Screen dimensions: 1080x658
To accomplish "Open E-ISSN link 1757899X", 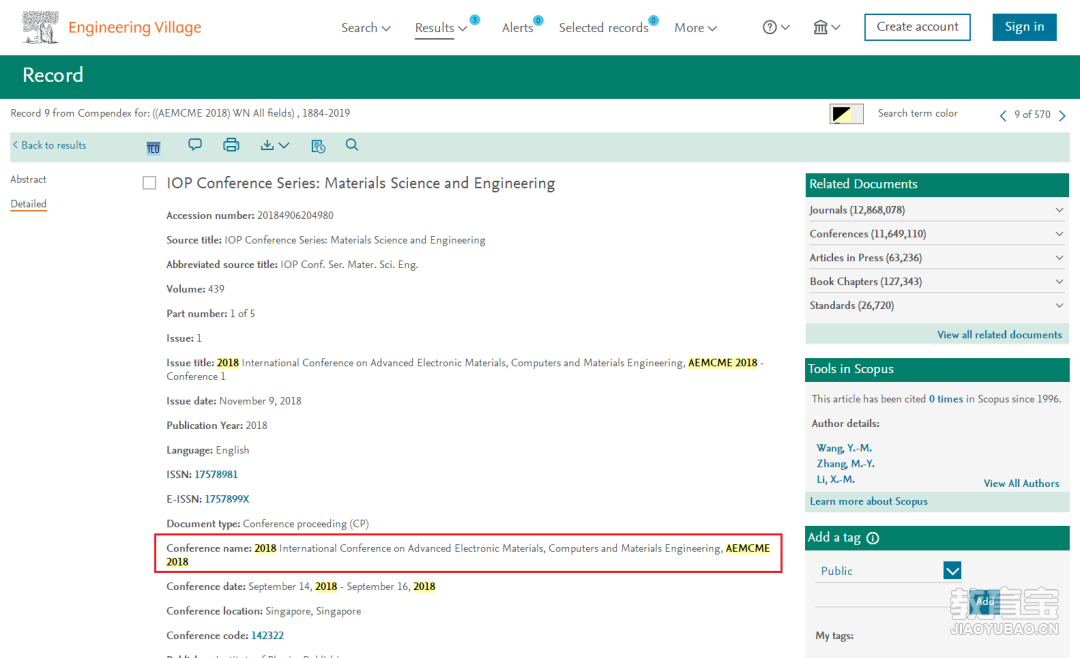I will pos(227,500).
